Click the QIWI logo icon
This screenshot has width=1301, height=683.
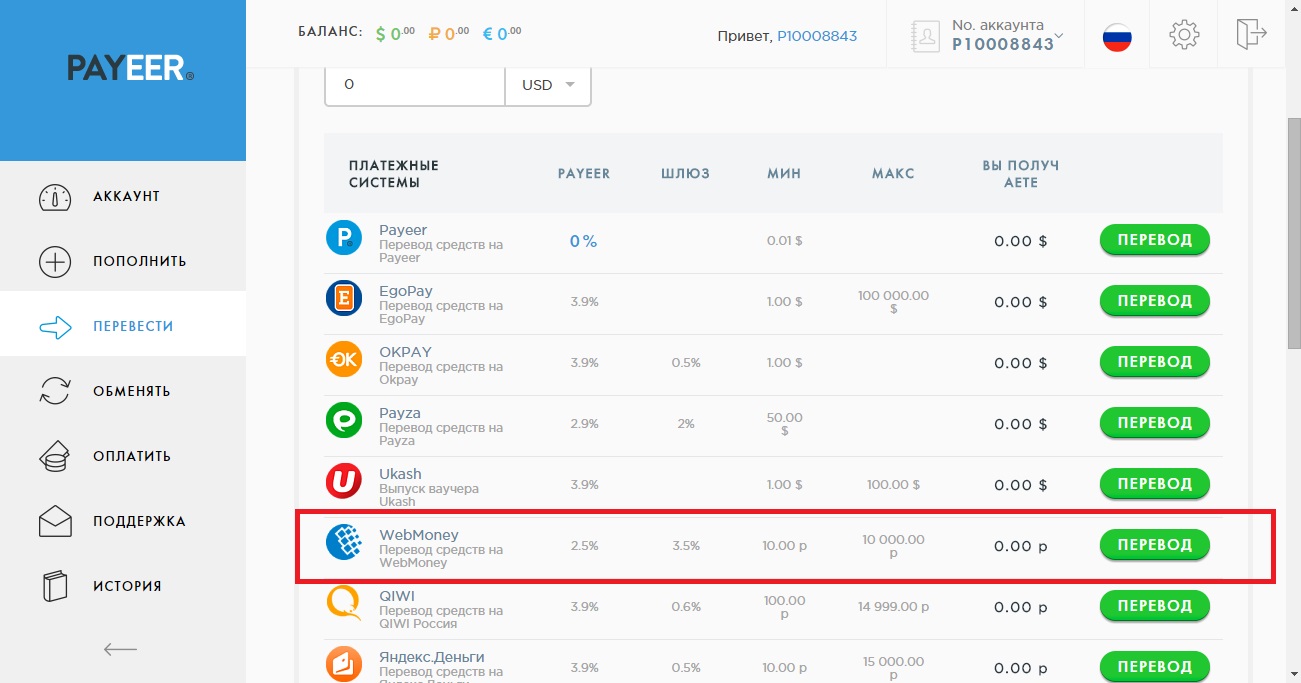(x=344, y=603)
